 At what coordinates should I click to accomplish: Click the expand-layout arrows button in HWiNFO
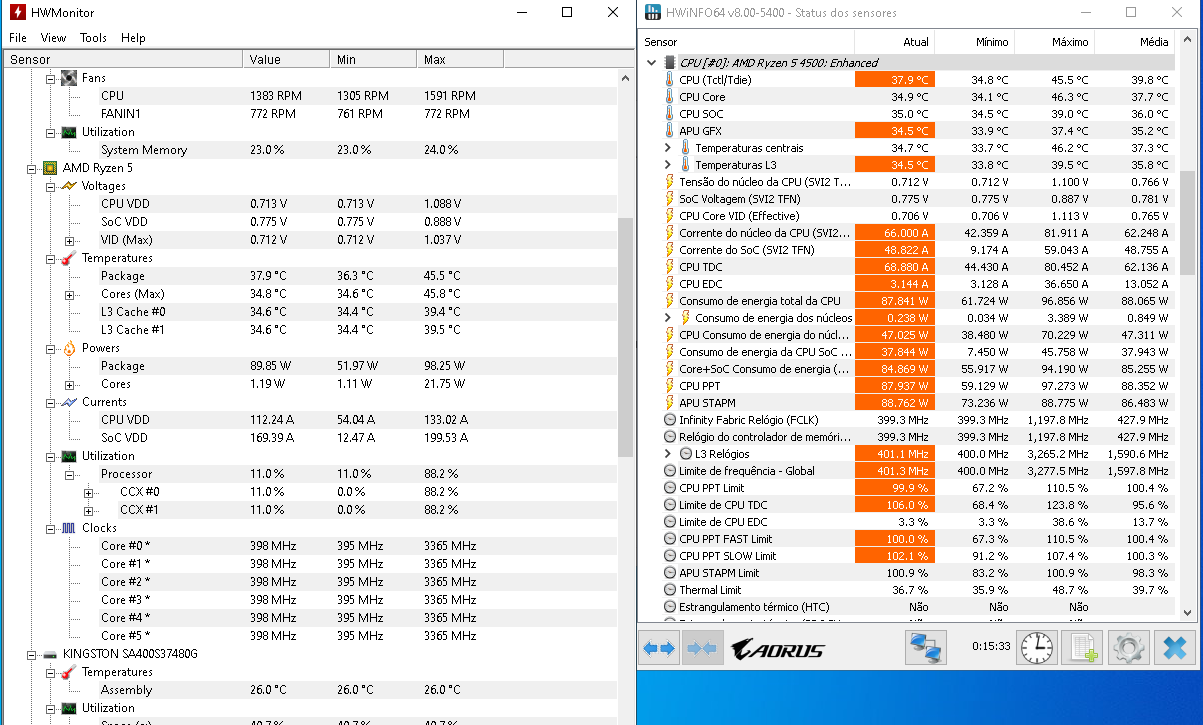659,648
